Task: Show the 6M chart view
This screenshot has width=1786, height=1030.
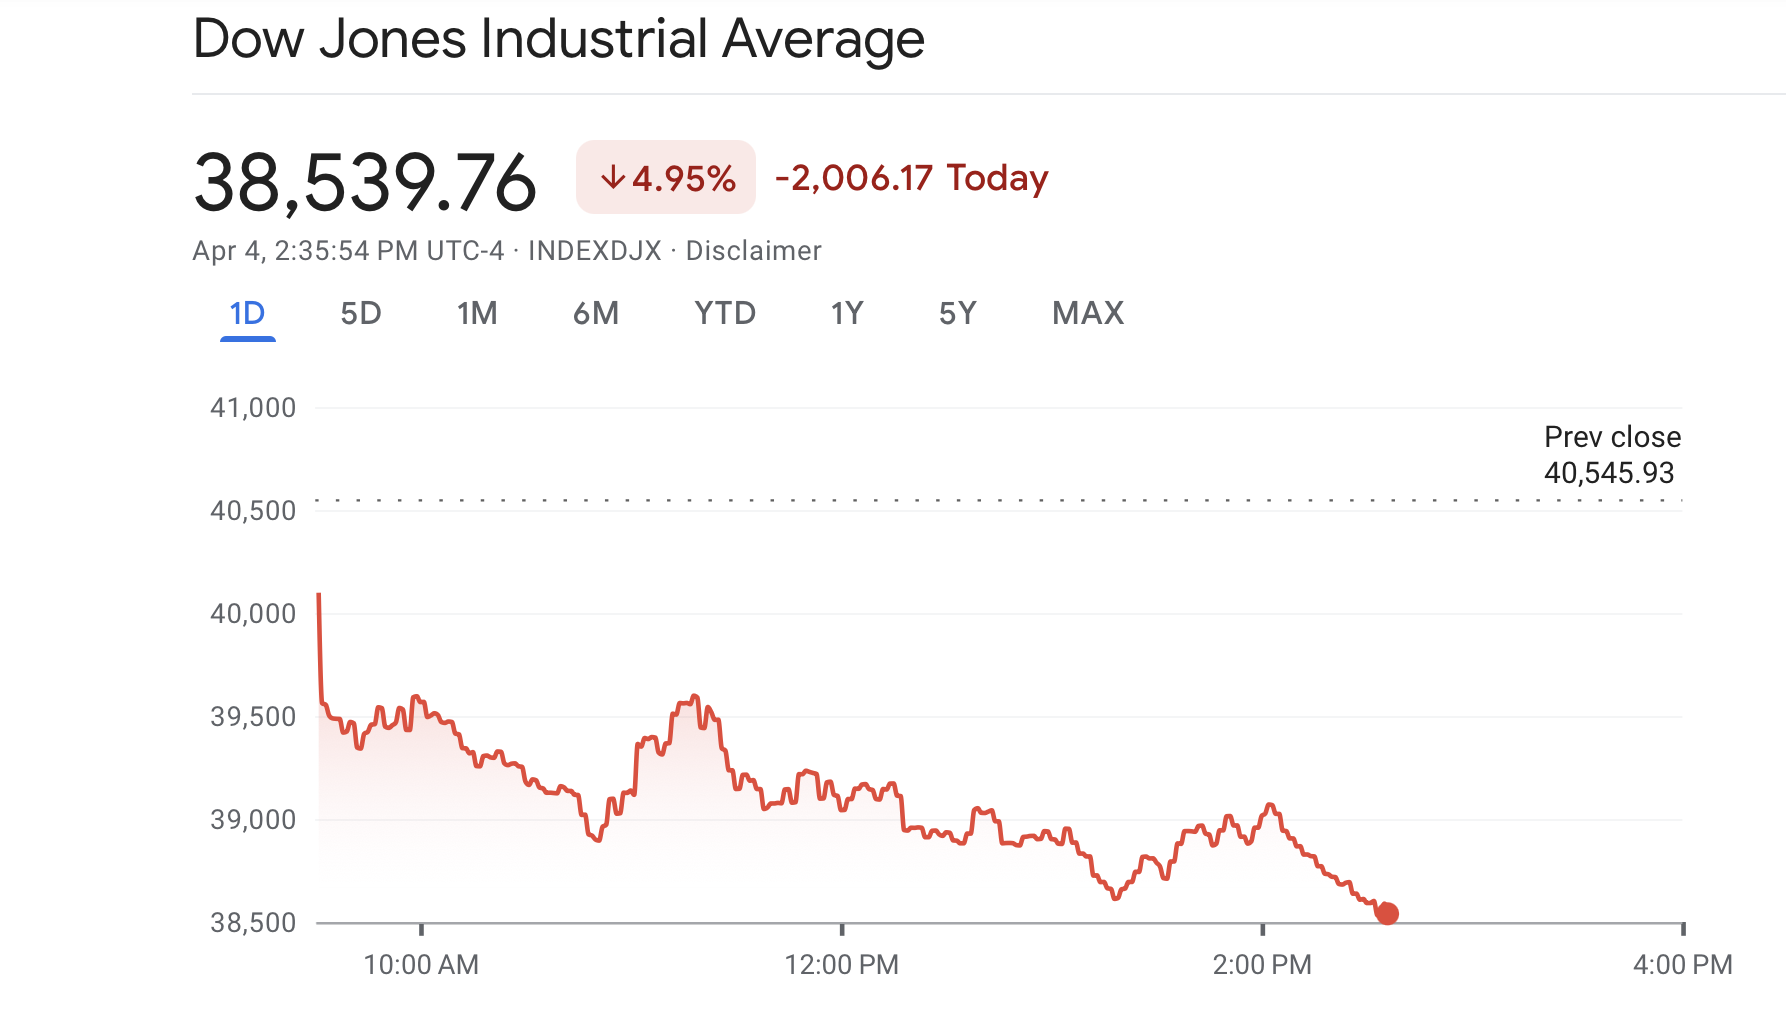Action: pyautogui.click(x=596, y=314)
